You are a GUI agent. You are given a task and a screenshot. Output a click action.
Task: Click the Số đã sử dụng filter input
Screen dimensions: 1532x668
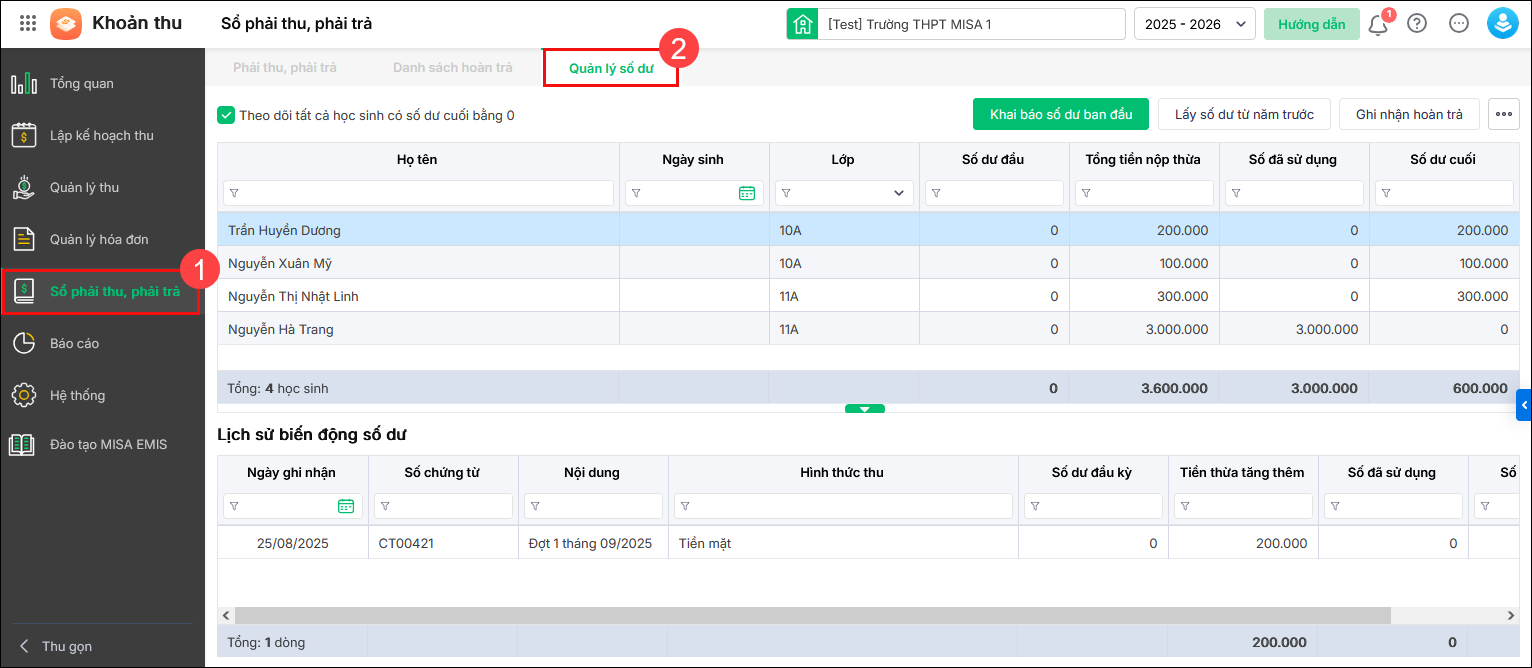tap(1294, 193)
